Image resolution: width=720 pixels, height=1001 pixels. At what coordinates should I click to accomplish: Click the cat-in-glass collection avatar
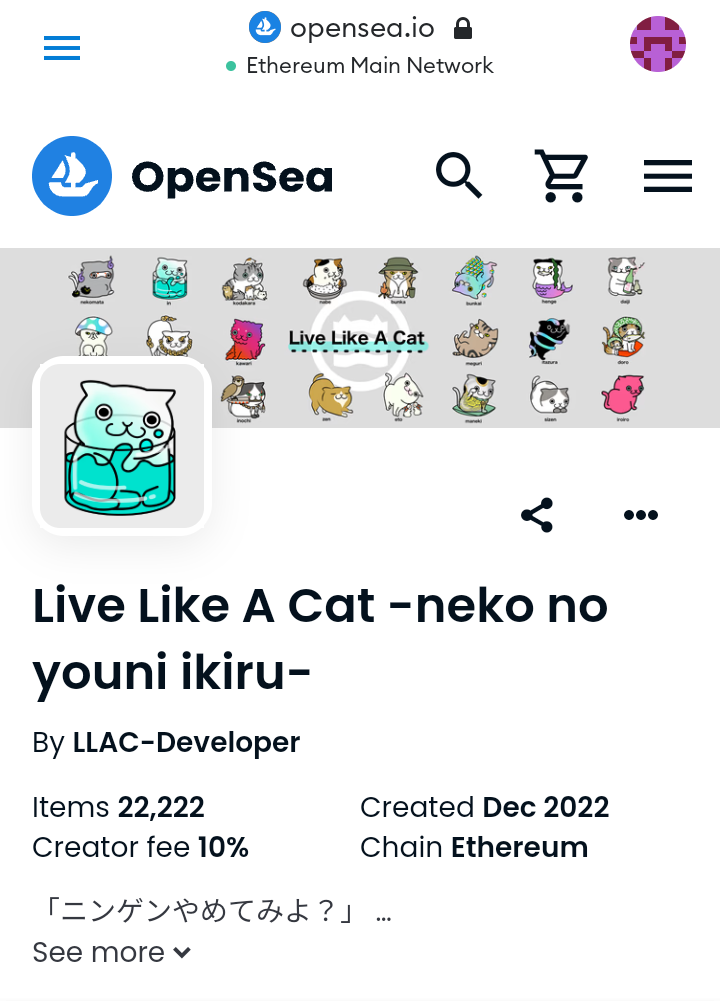(122, 446)
